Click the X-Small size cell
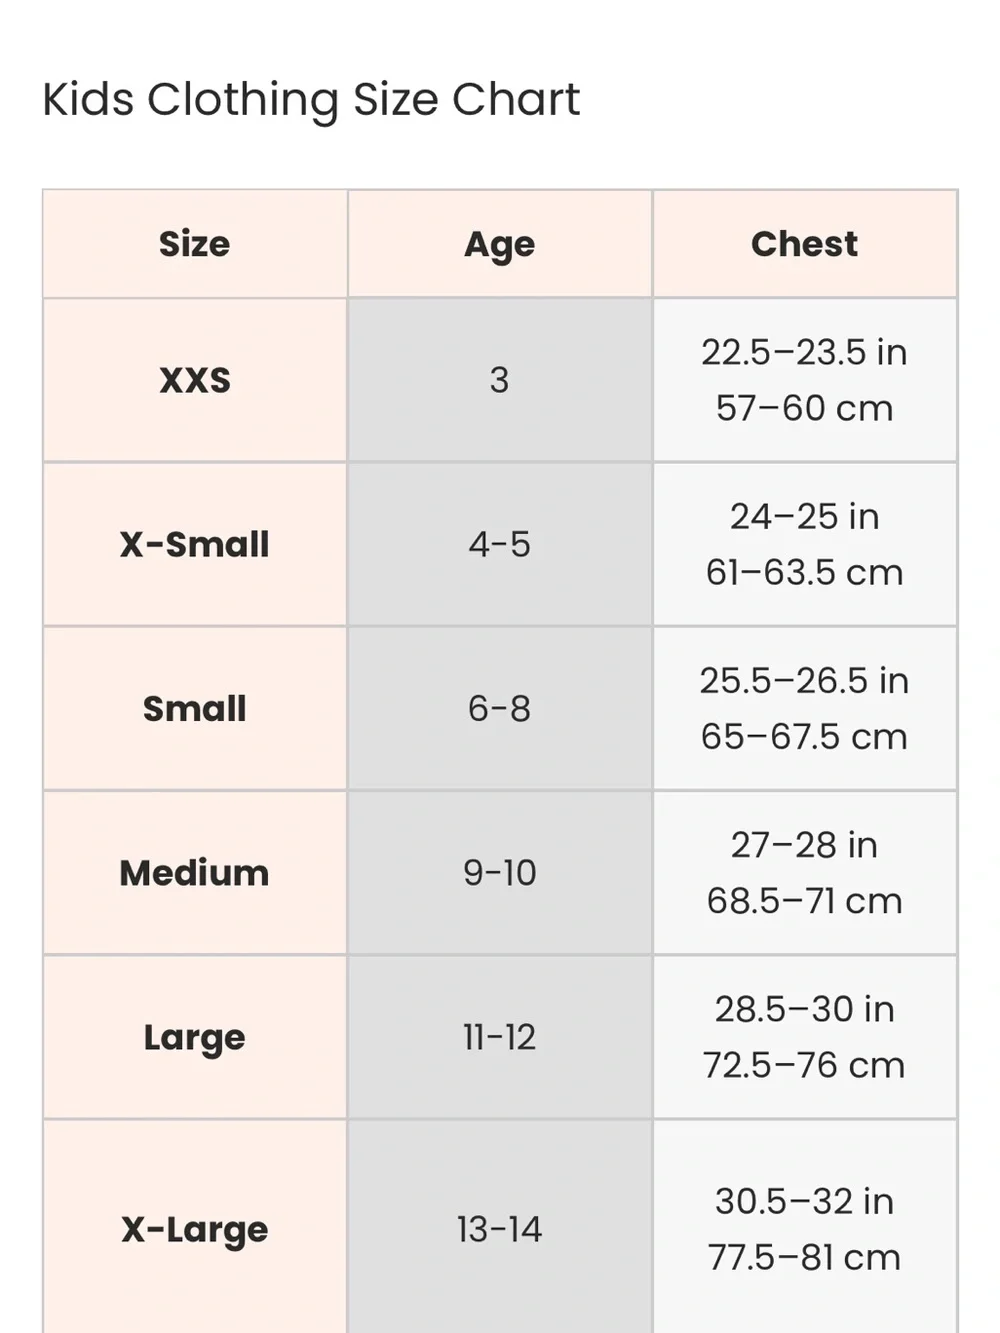1000x1333 pixels. [x=195, y=544]
